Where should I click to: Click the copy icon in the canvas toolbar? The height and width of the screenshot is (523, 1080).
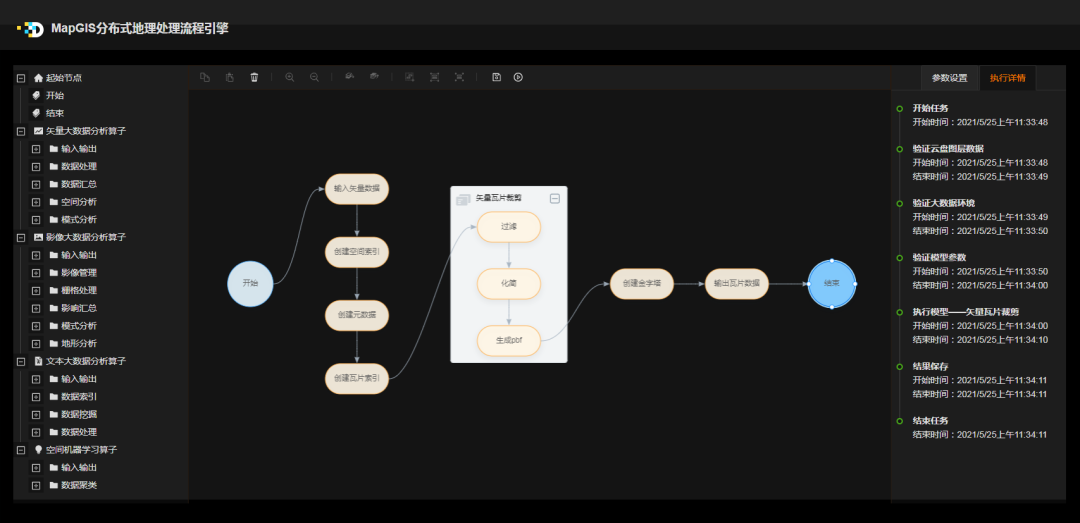coord(205,77)
